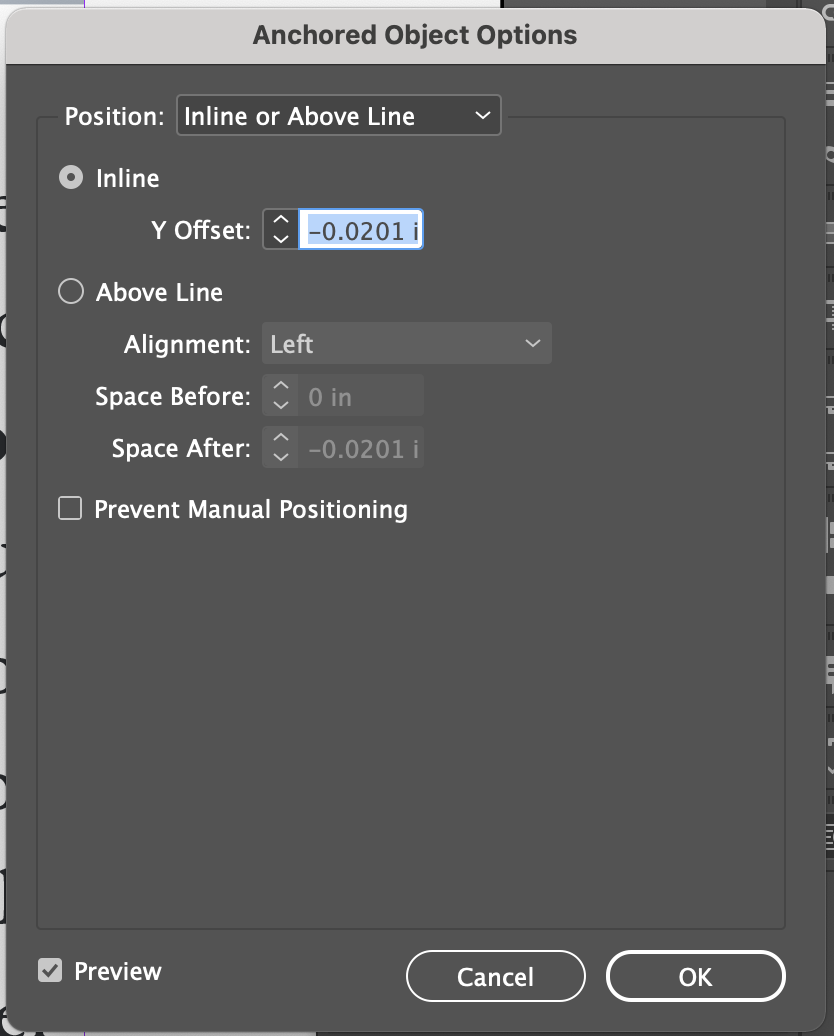The width and height of the screenshot is (834, 1036).
Task: Select the Inline radio button
Action: [70, 177]
